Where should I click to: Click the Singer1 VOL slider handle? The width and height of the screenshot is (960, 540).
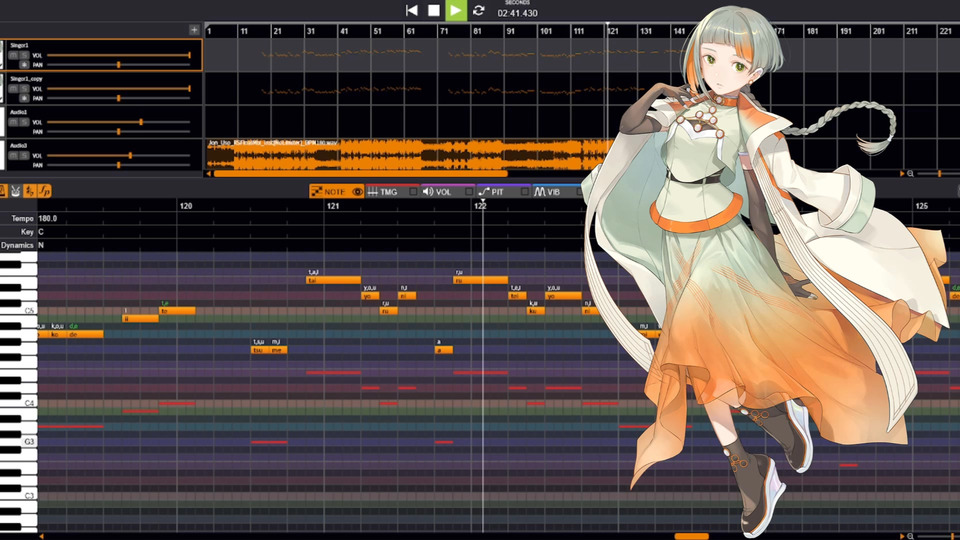click(x=189, y=55)
